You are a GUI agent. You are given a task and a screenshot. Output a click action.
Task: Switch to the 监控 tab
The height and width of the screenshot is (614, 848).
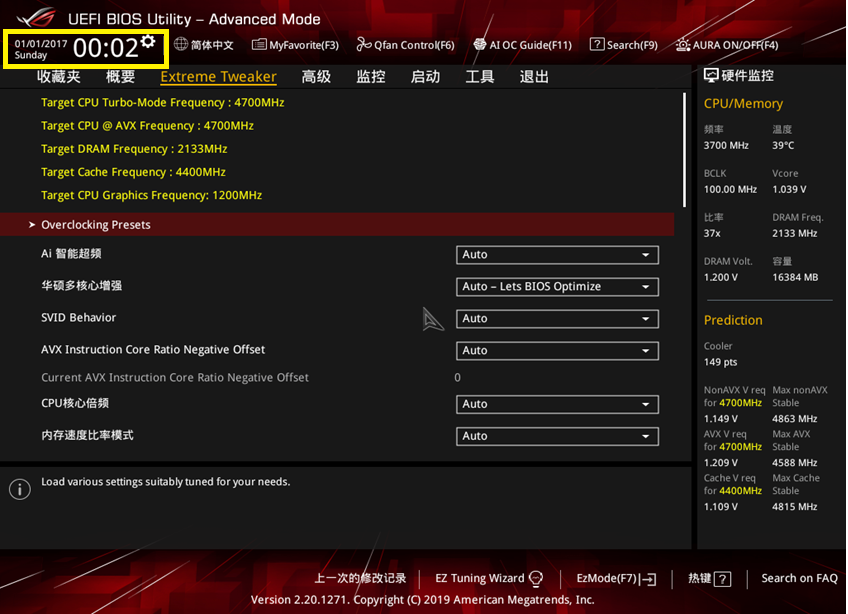point(370,77)
